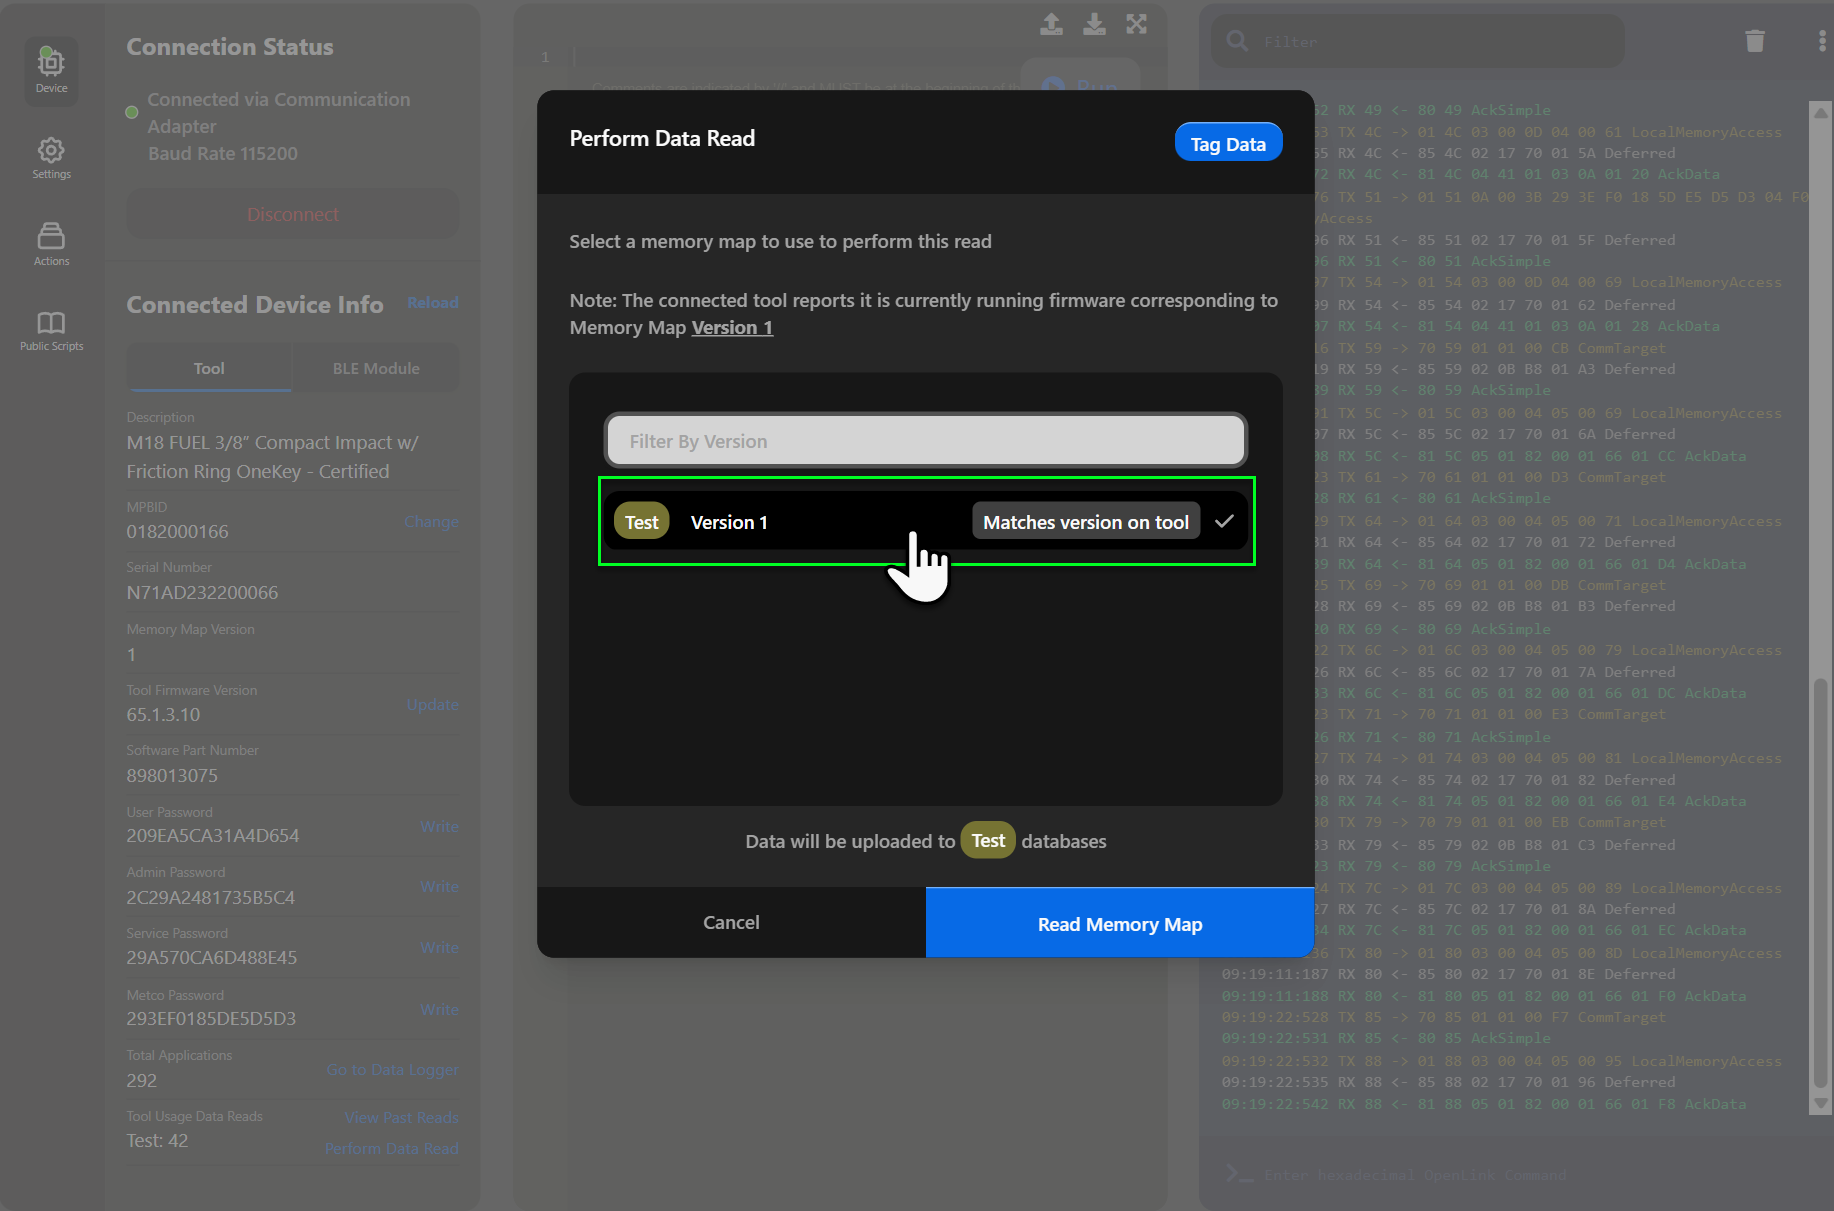Switch to the BLE Module tab

pos(376,368)
